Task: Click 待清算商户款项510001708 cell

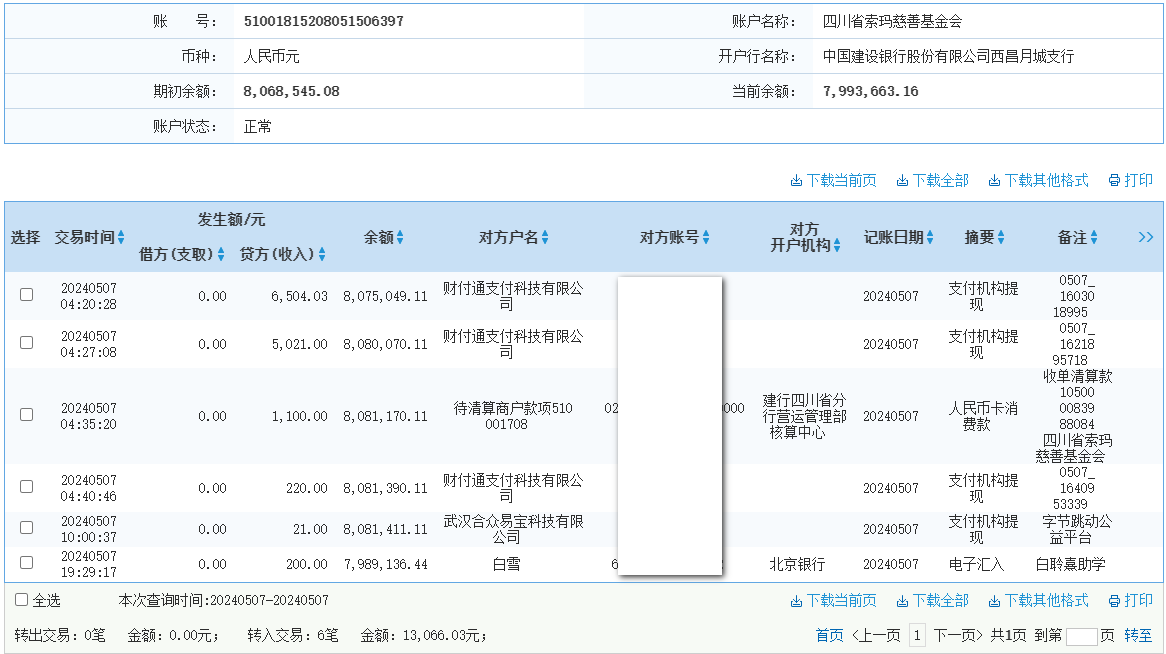Action: [513, 417]
